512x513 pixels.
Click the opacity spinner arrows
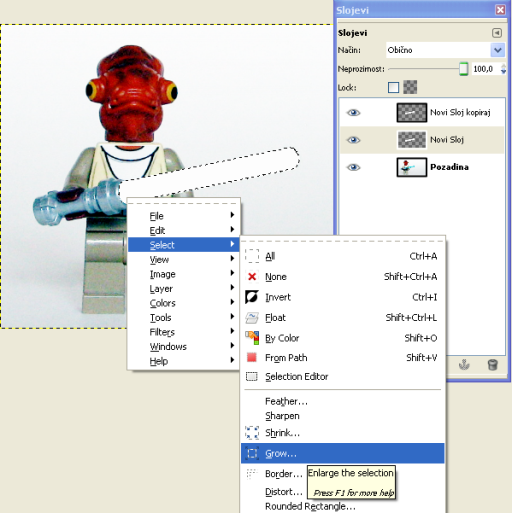(x=503, y=69)
